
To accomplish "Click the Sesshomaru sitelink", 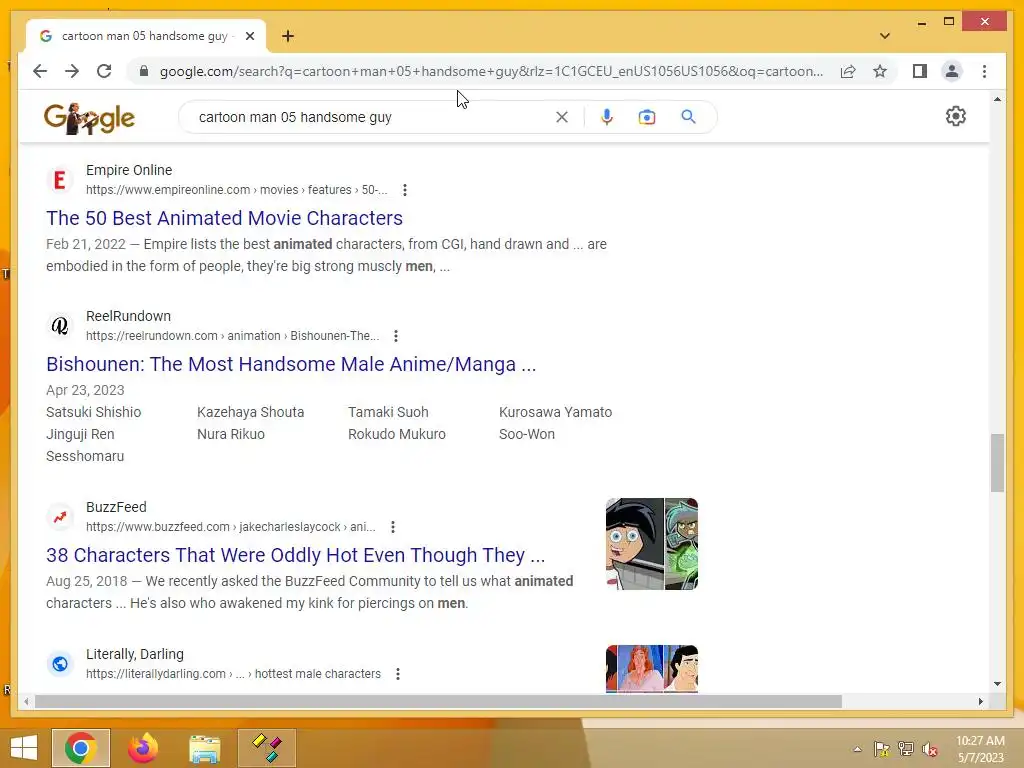I will [85, 456].
